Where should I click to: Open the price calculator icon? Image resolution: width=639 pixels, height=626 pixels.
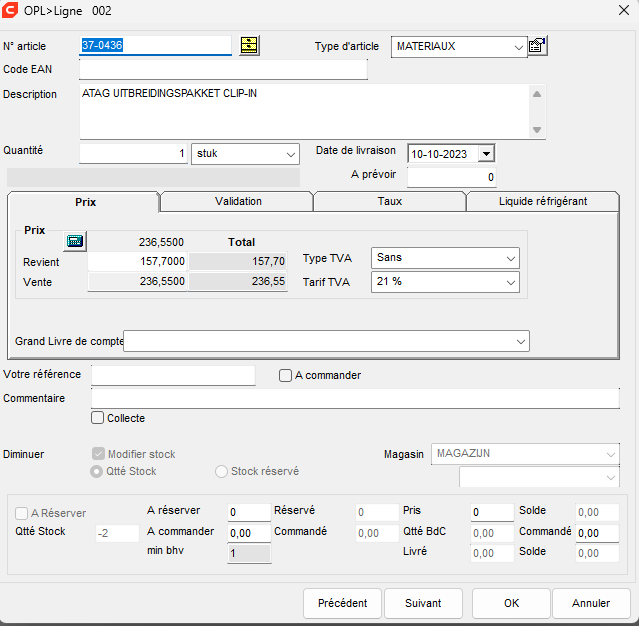coord(75,241)
